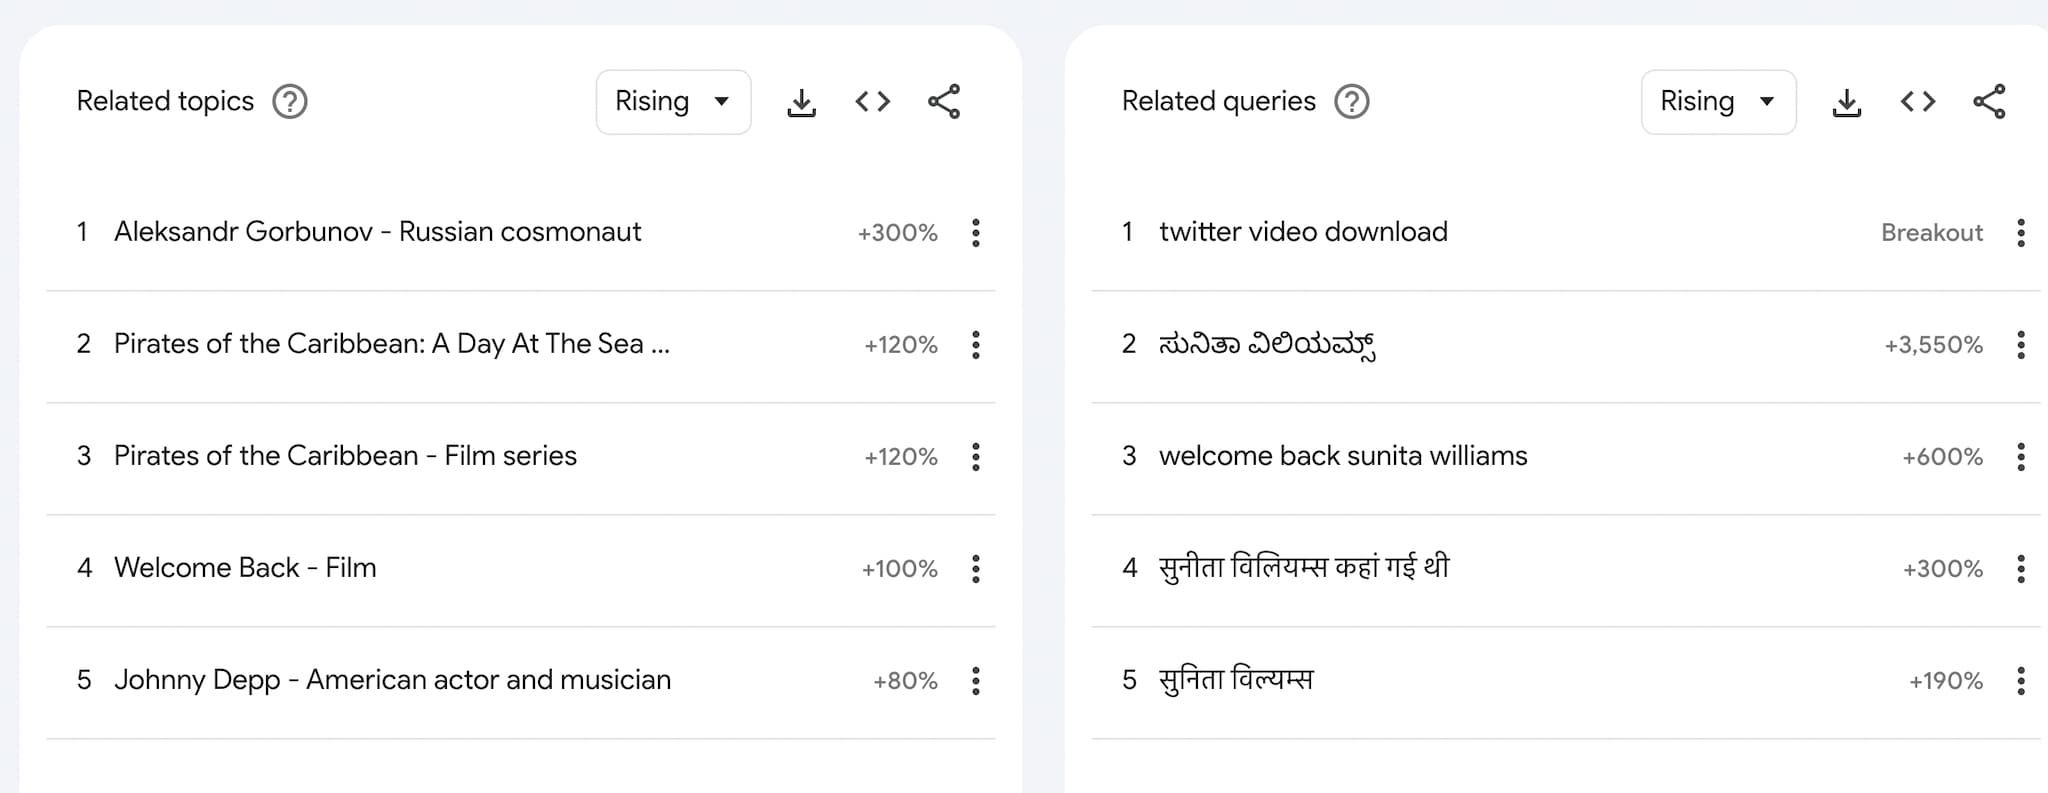Click the twitter video download query
The image size is (2048, 793).
(x=1302, y=232)
